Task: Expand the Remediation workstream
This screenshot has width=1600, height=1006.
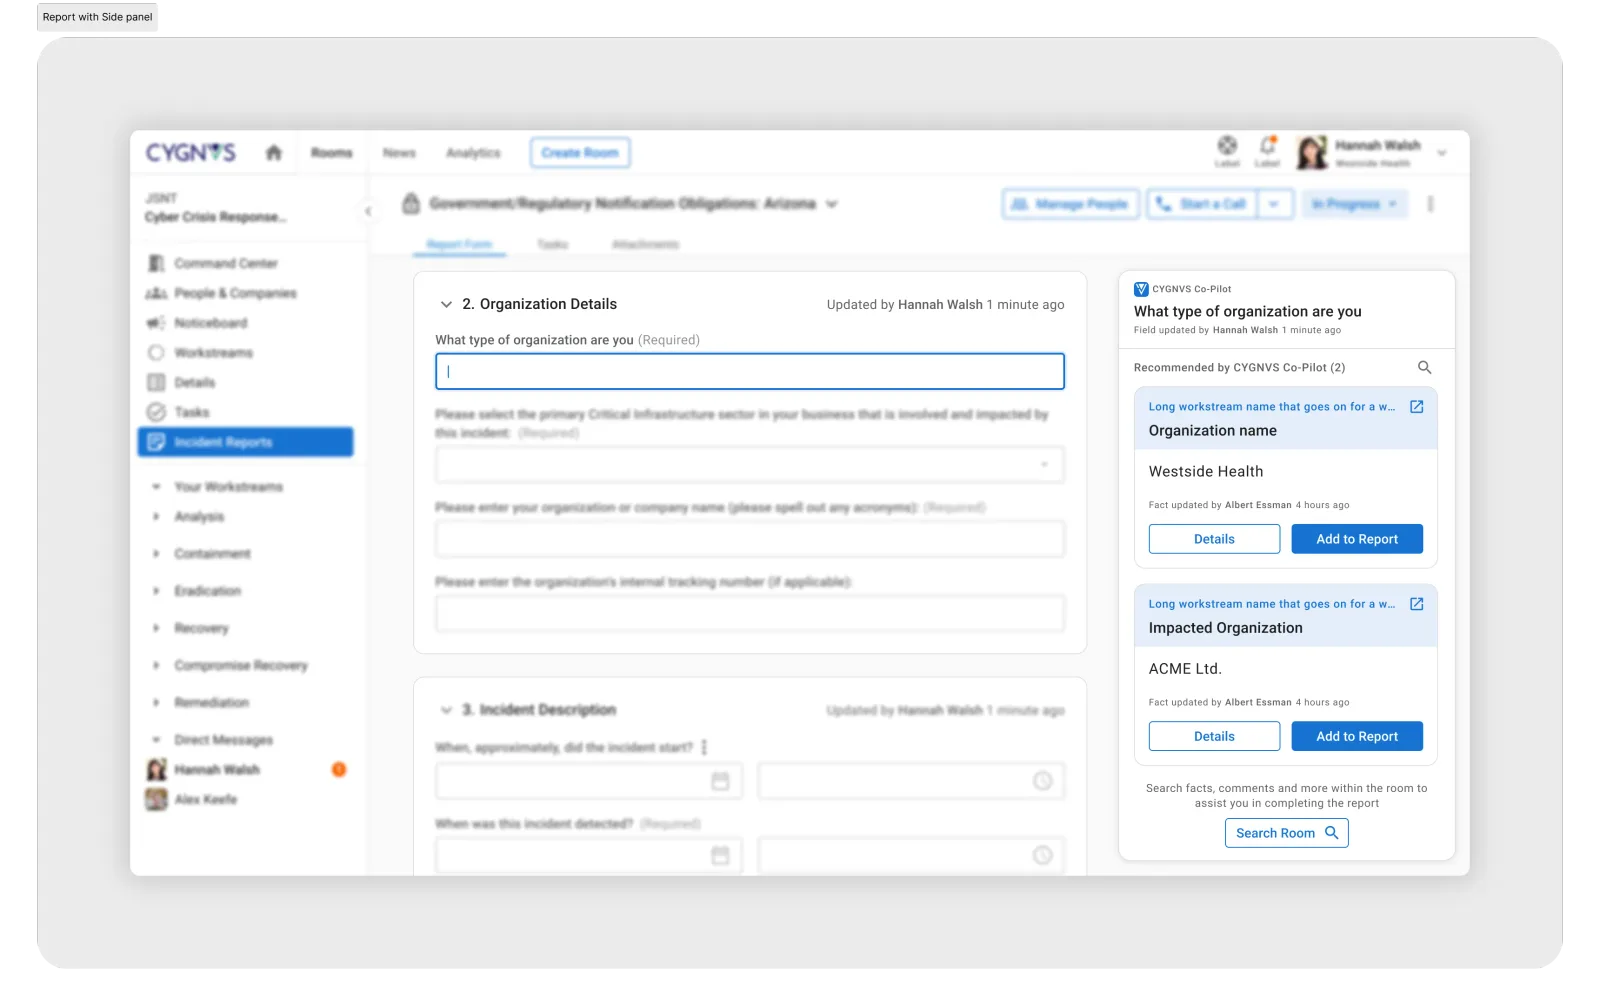Action: tap(156, 703)
